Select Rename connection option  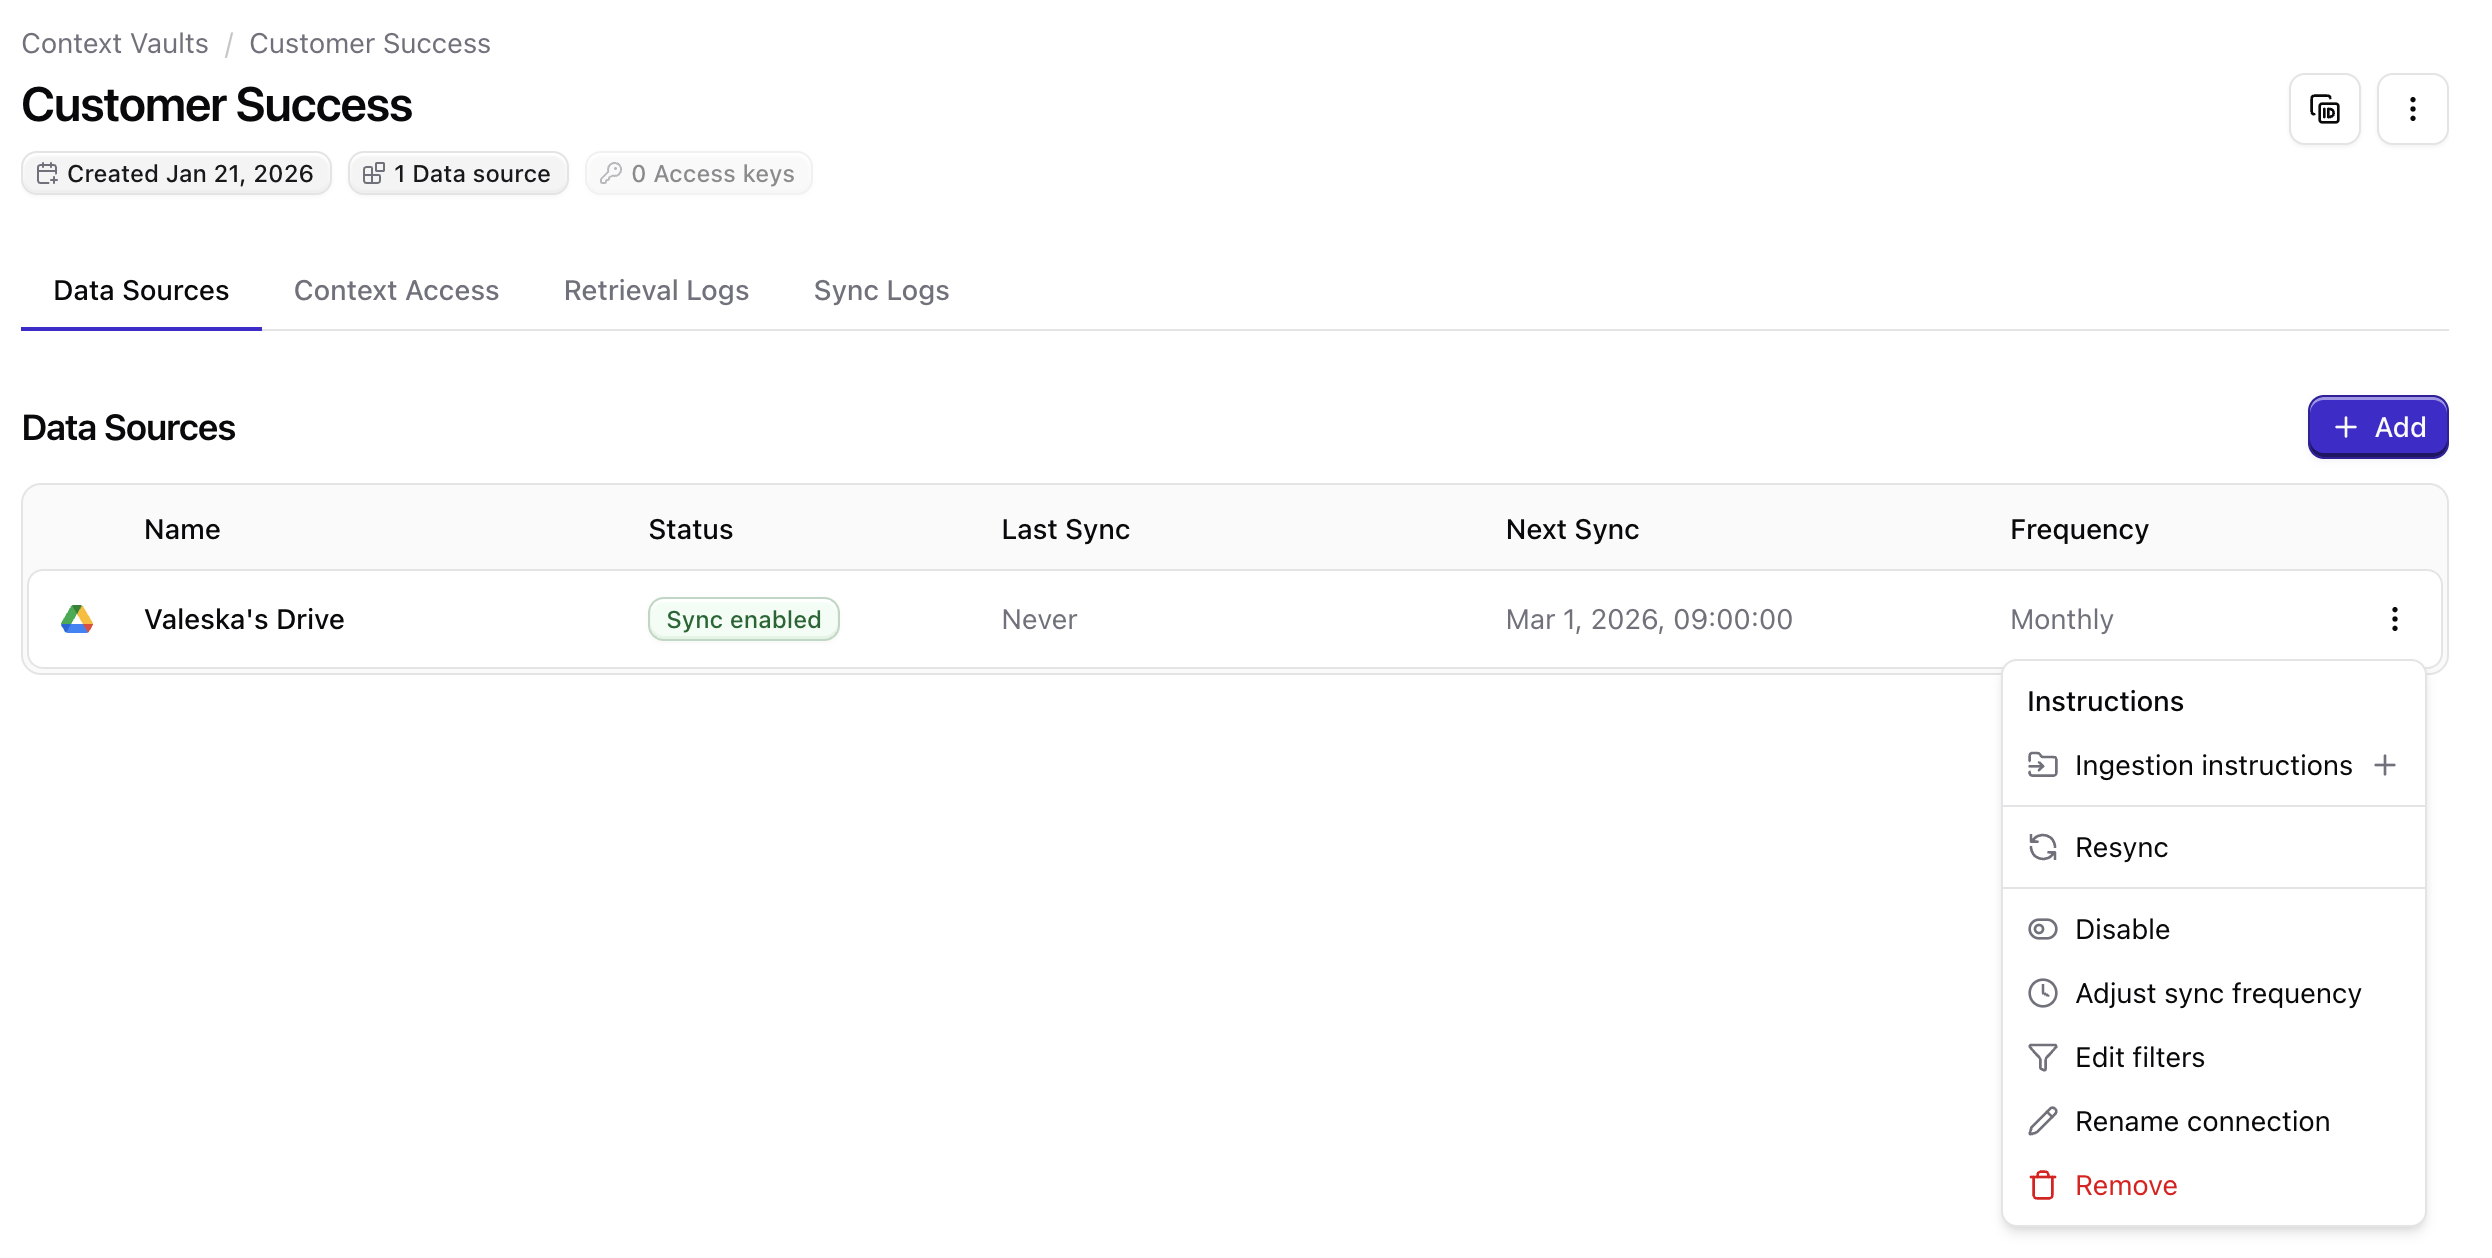2201,1121
